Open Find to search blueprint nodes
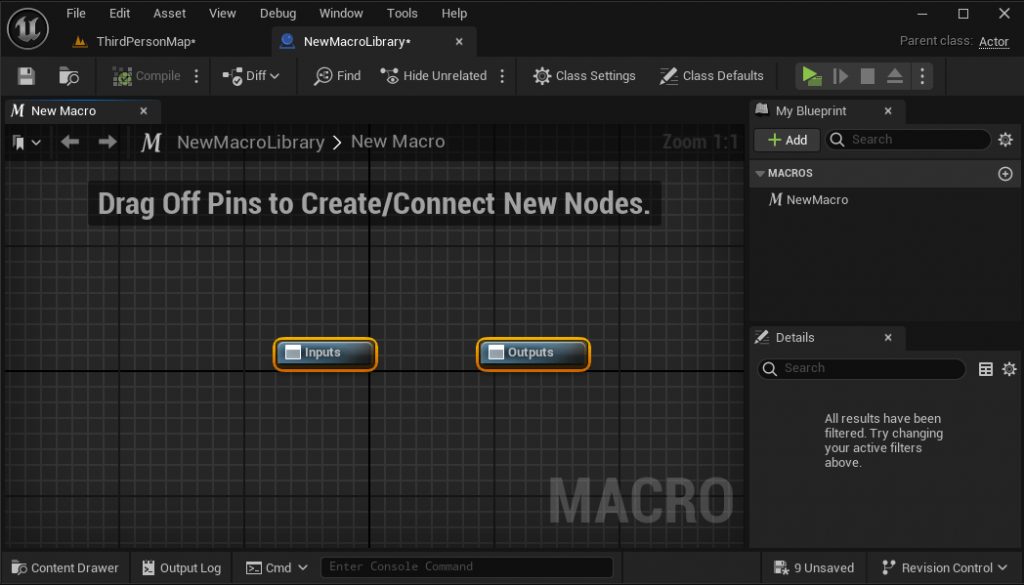Viewport: 1024px width, 585px height. (336, 75)
